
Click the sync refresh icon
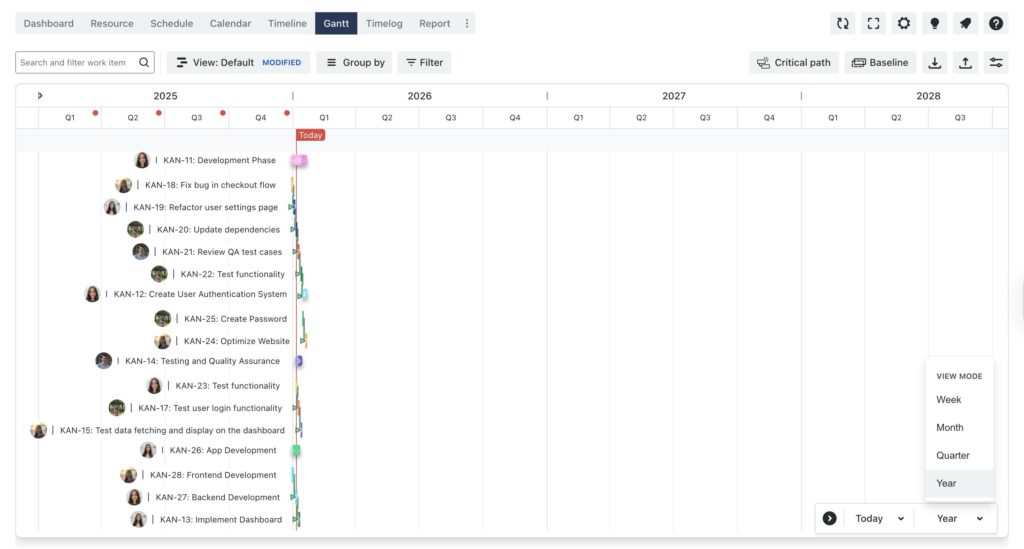coord(842,24)
